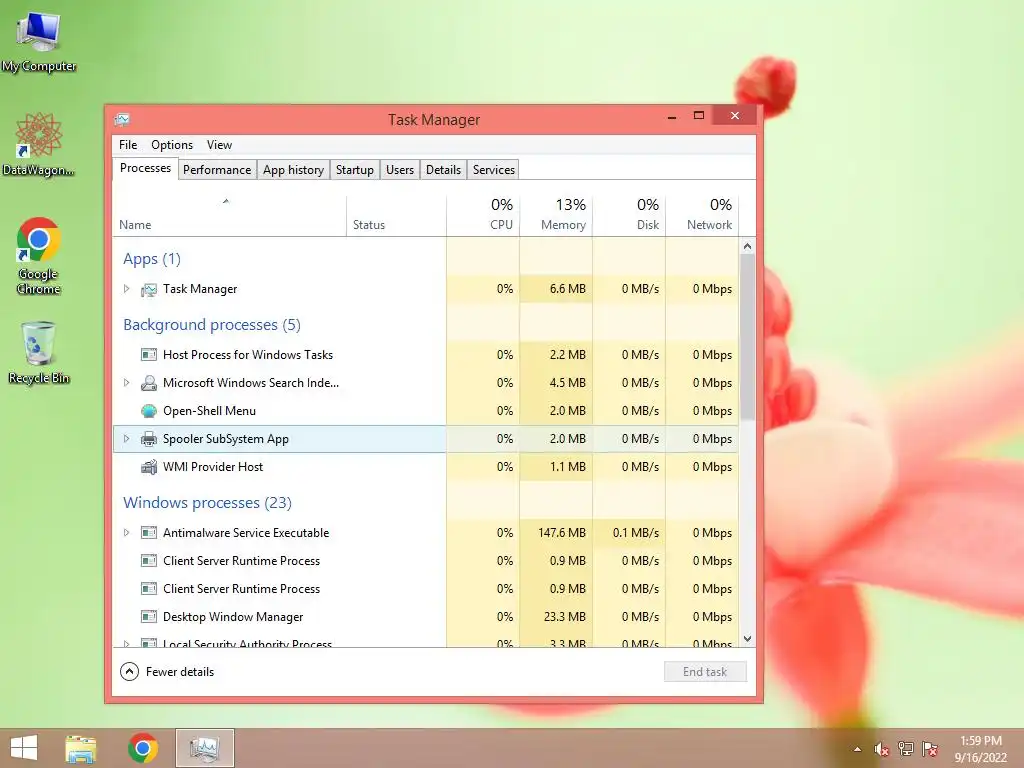Click the process list scrollbar thumb

tap(747, 338)
